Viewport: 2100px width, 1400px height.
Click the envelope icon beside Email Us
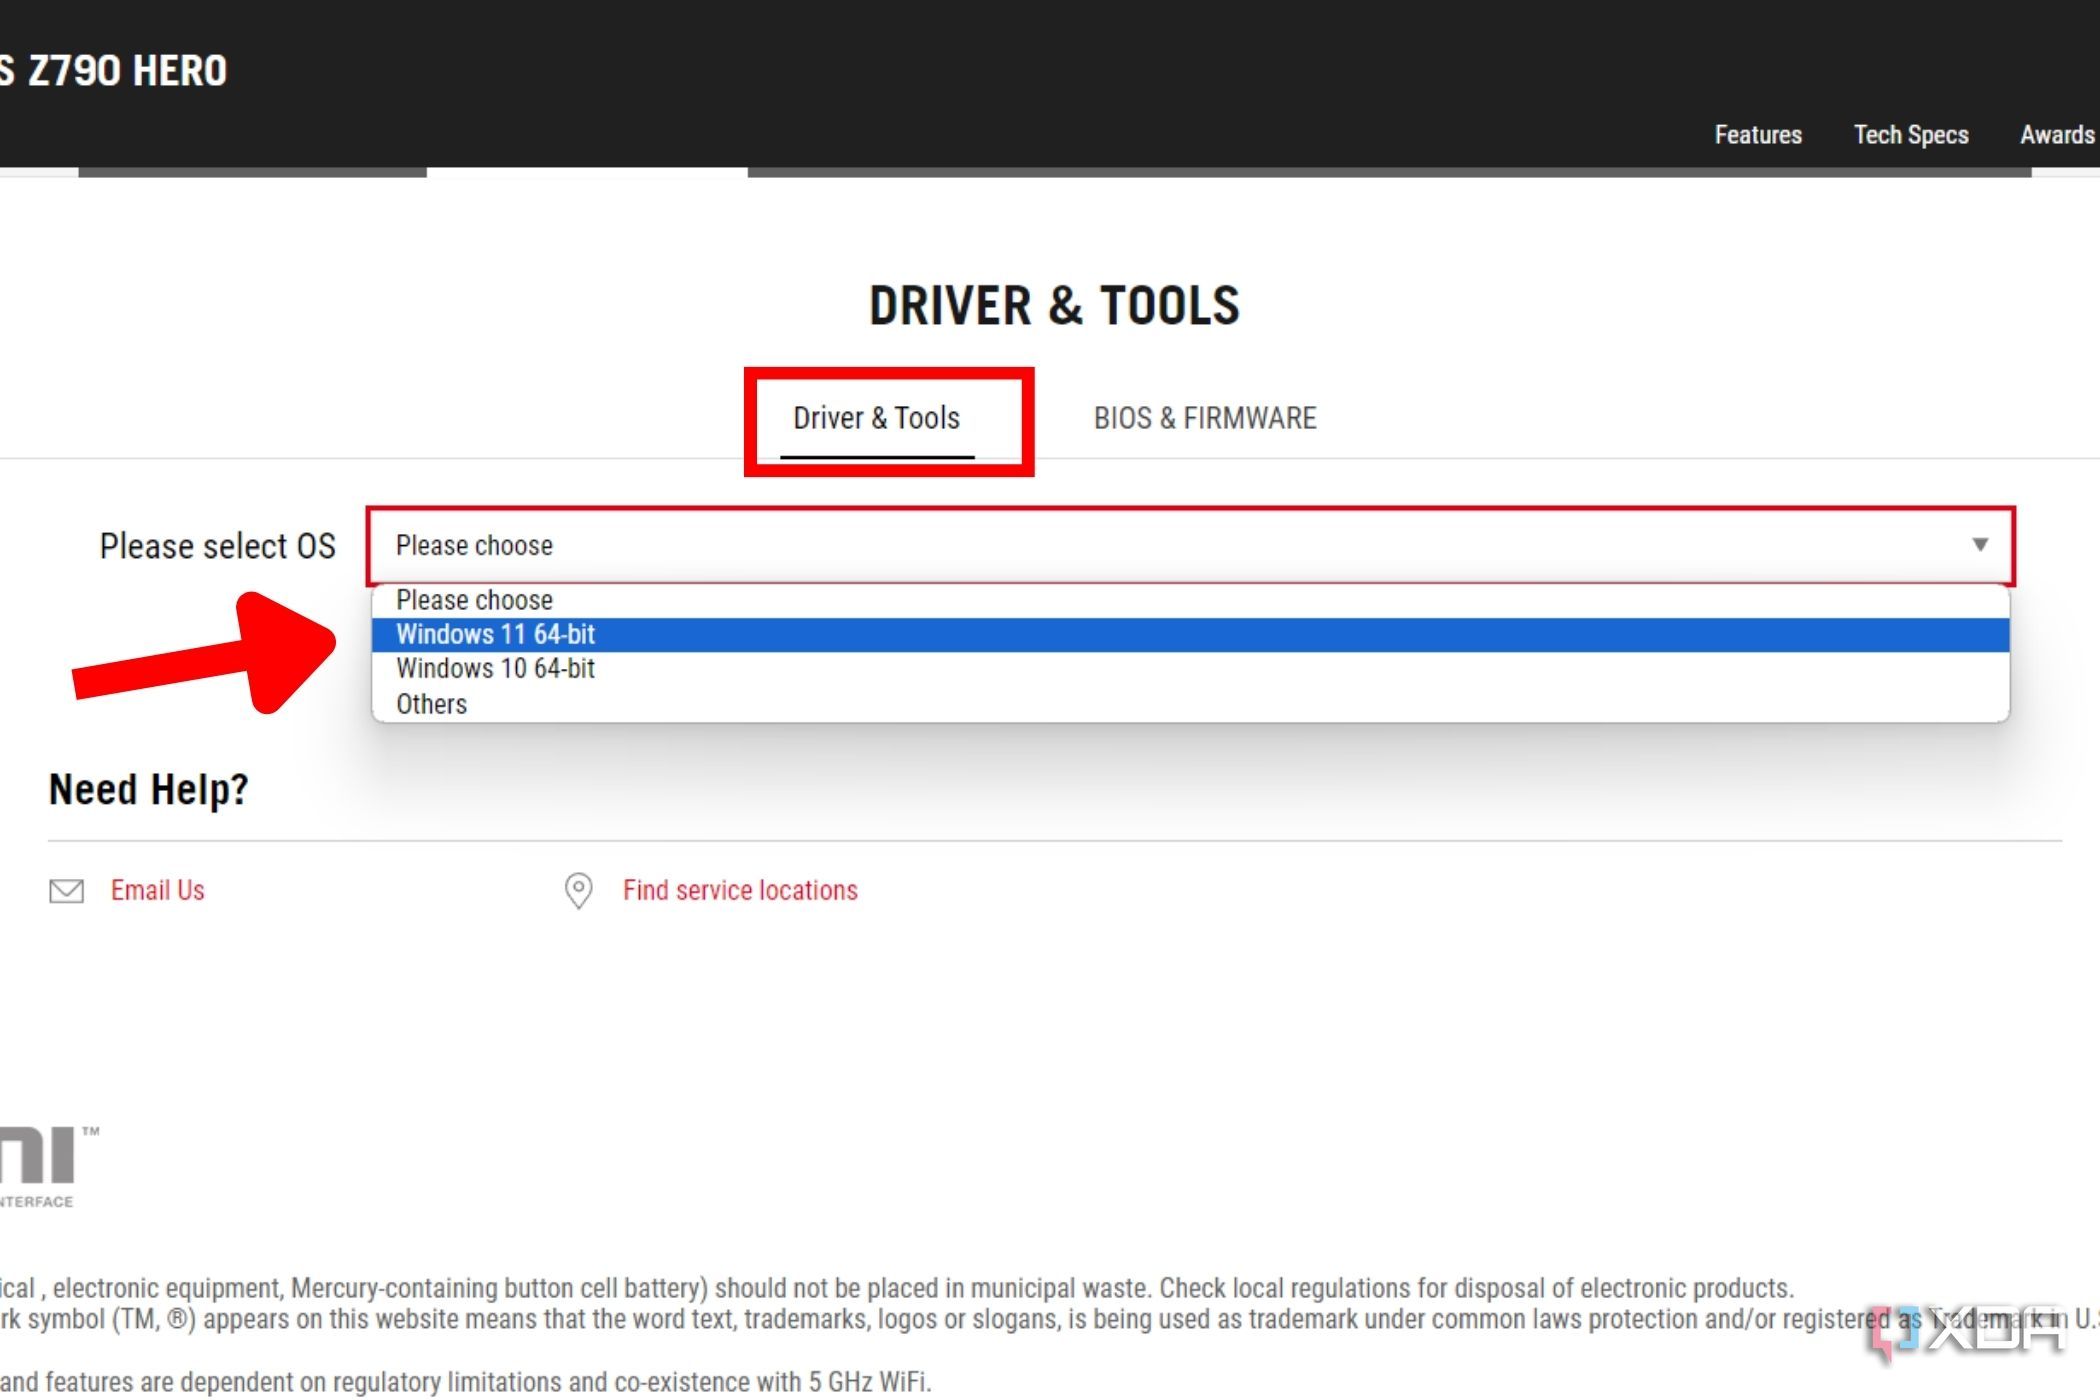tap(67, 890)
